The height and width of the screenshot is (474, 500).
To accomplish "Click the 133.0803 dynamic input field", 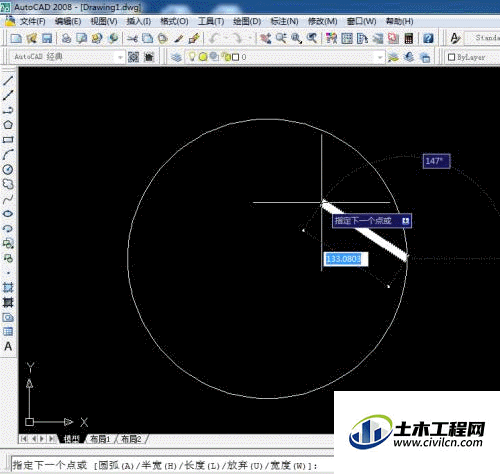I will [x=346, y=259].
